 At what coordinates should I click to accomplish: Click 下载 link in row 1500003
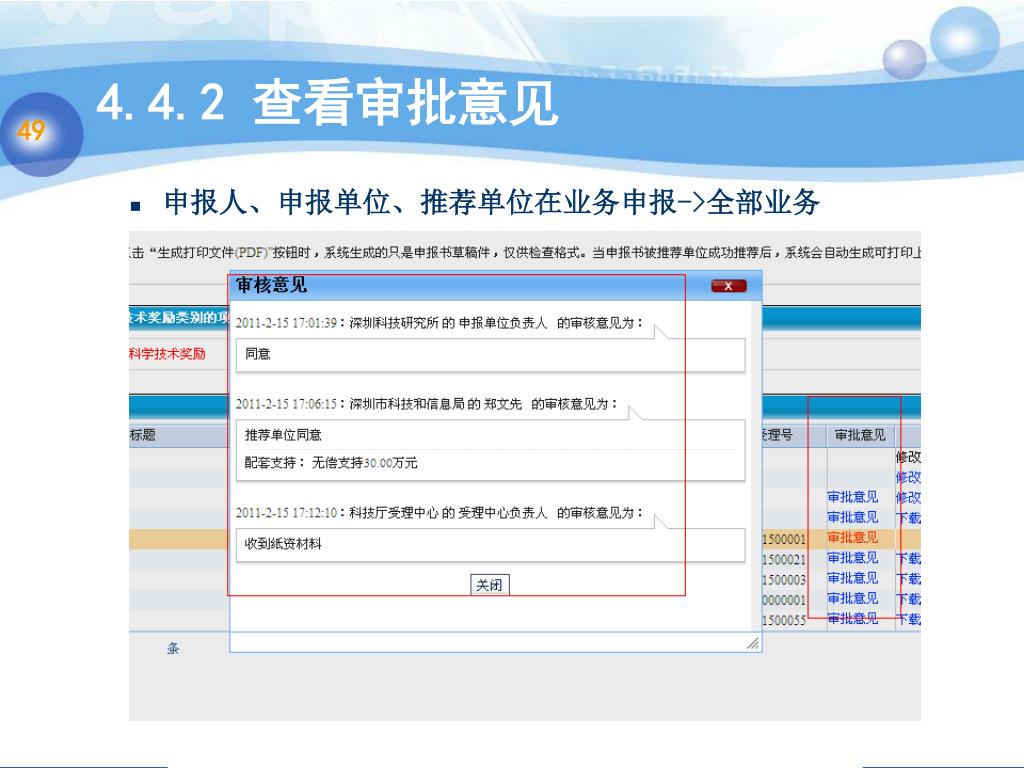click(x=908, y=579)
